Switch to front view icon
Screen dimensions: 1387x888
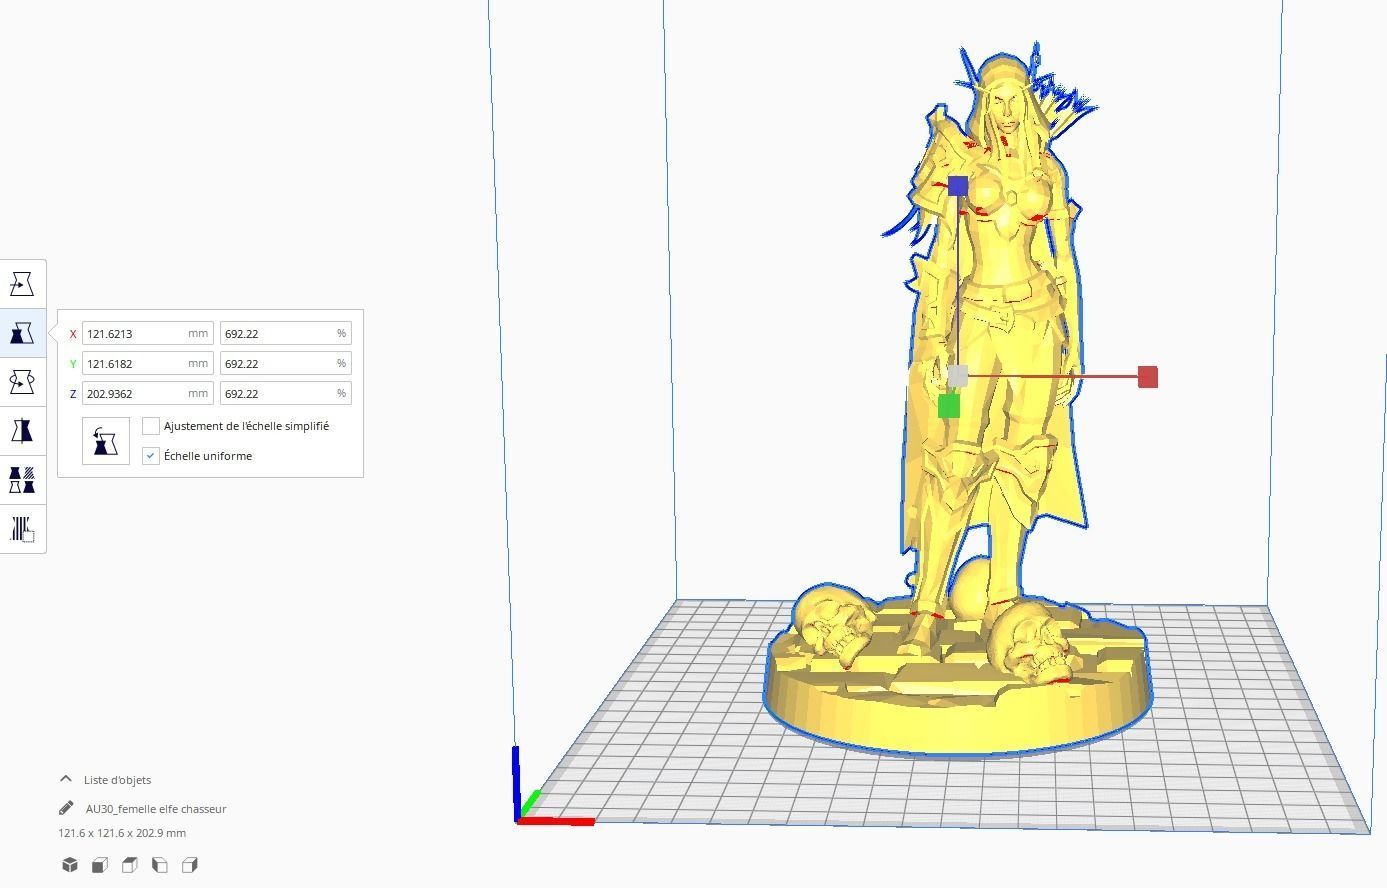coord(100,865)
